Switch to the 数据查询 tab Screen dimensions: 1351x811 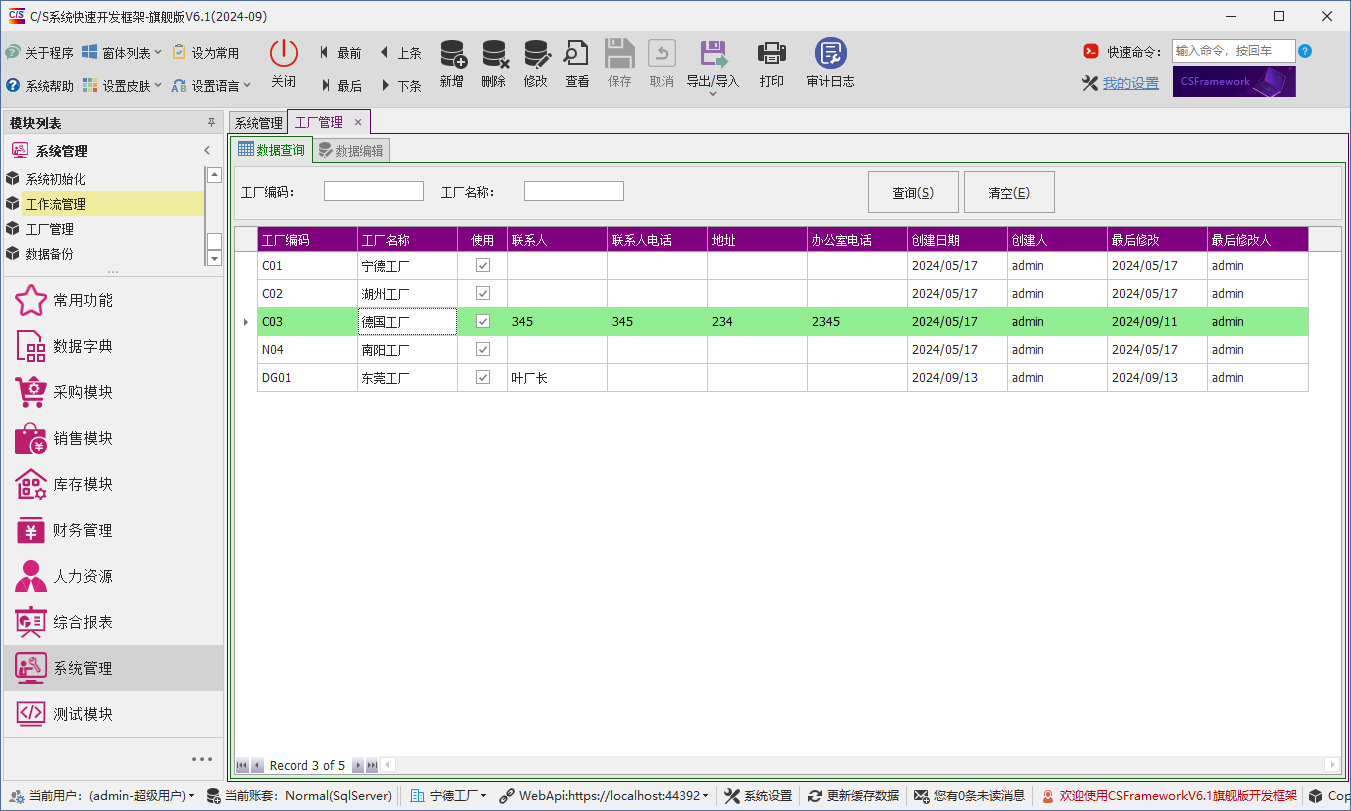pos(271,150)
